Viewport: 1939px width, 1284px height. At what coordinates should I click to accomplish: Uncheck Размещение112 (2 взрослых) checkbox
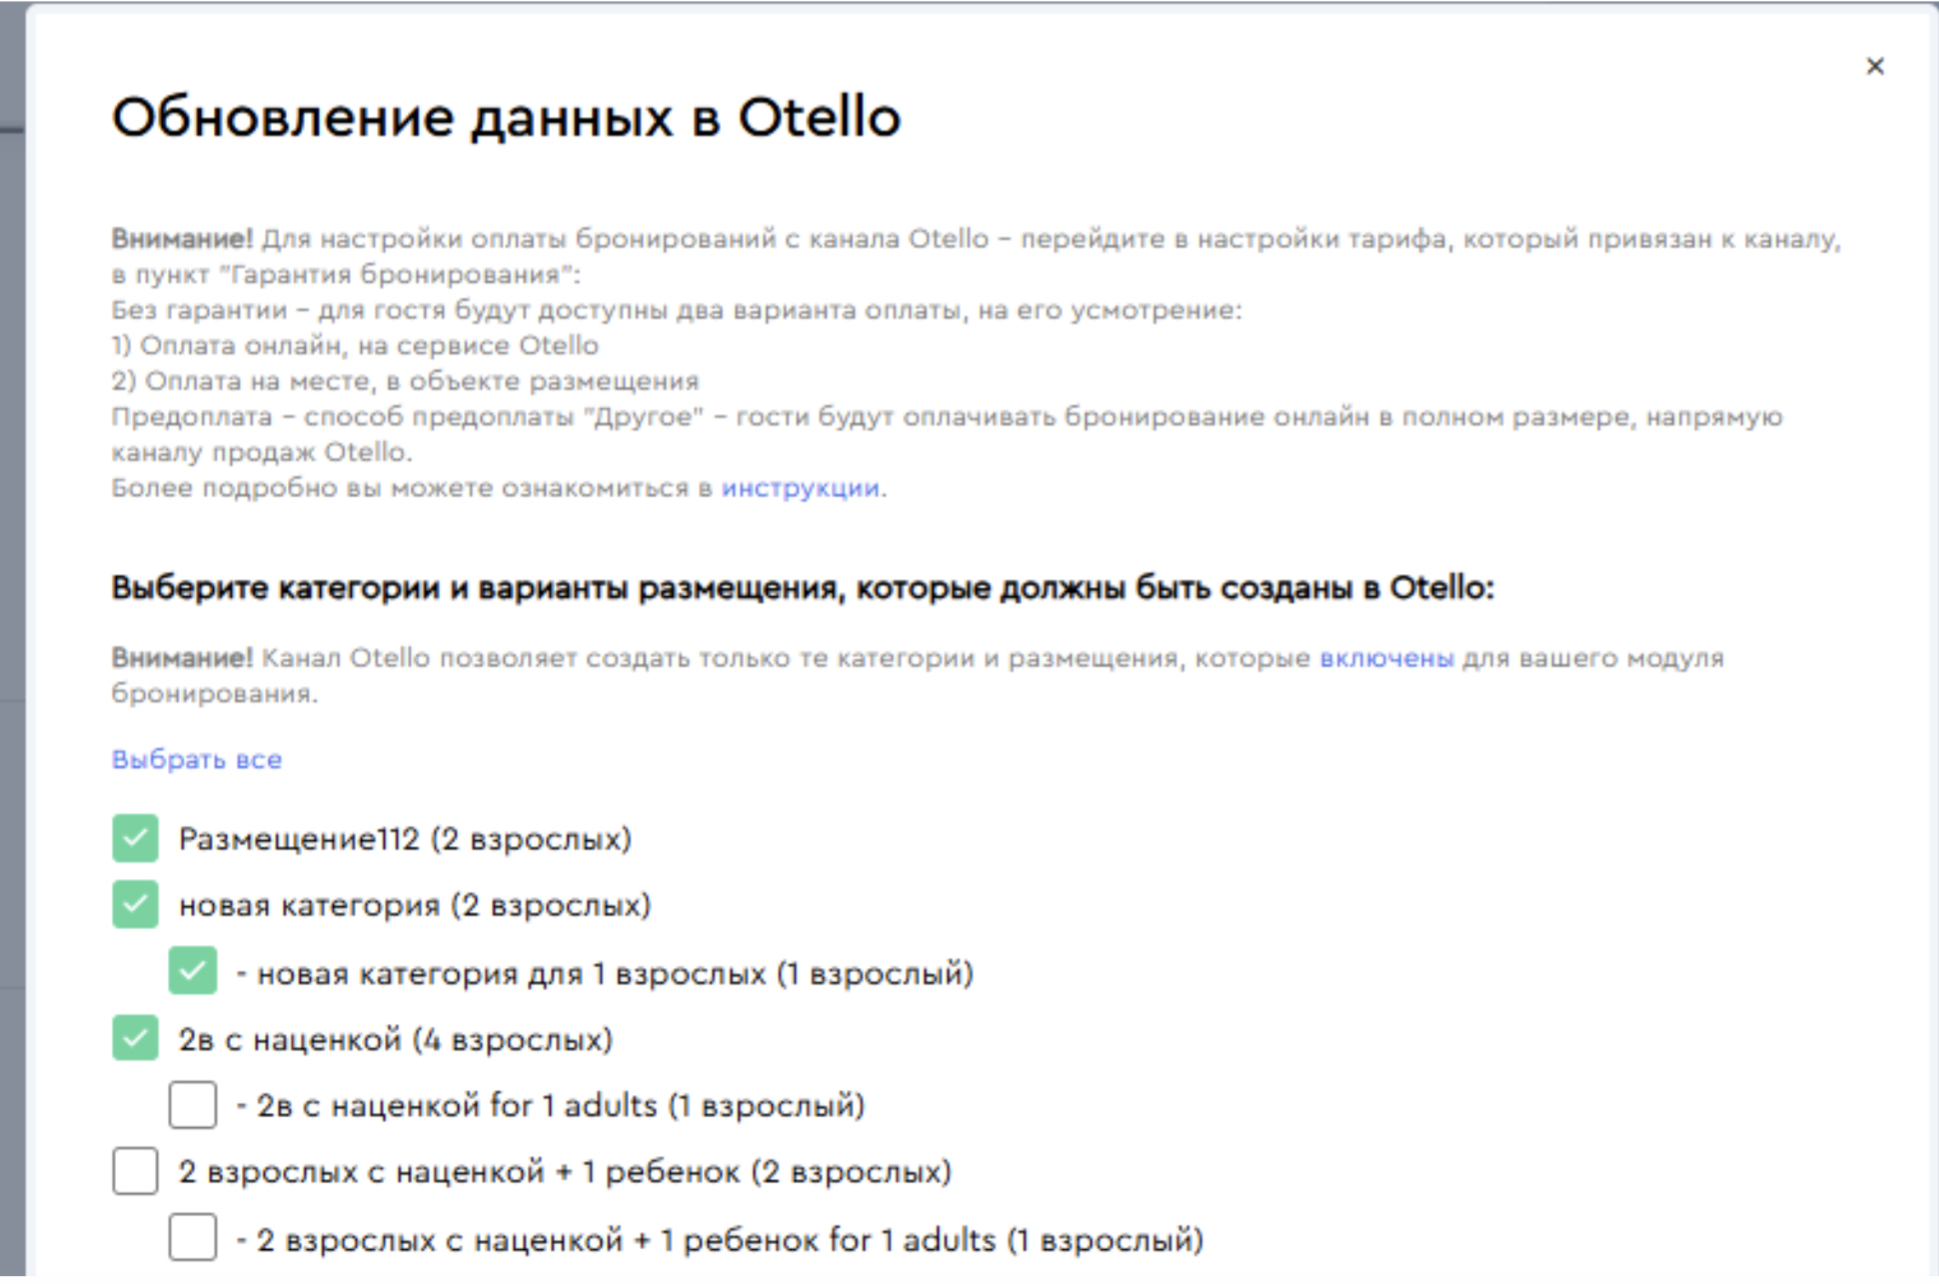point(135,838)
